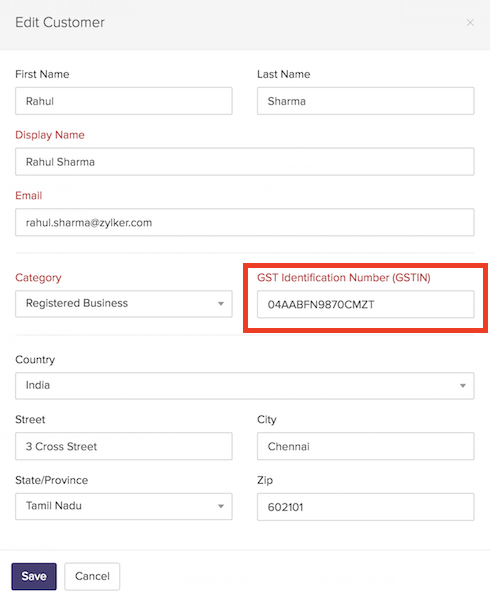
Task: Click the First Name field containing Rahul
Action: 124,101
